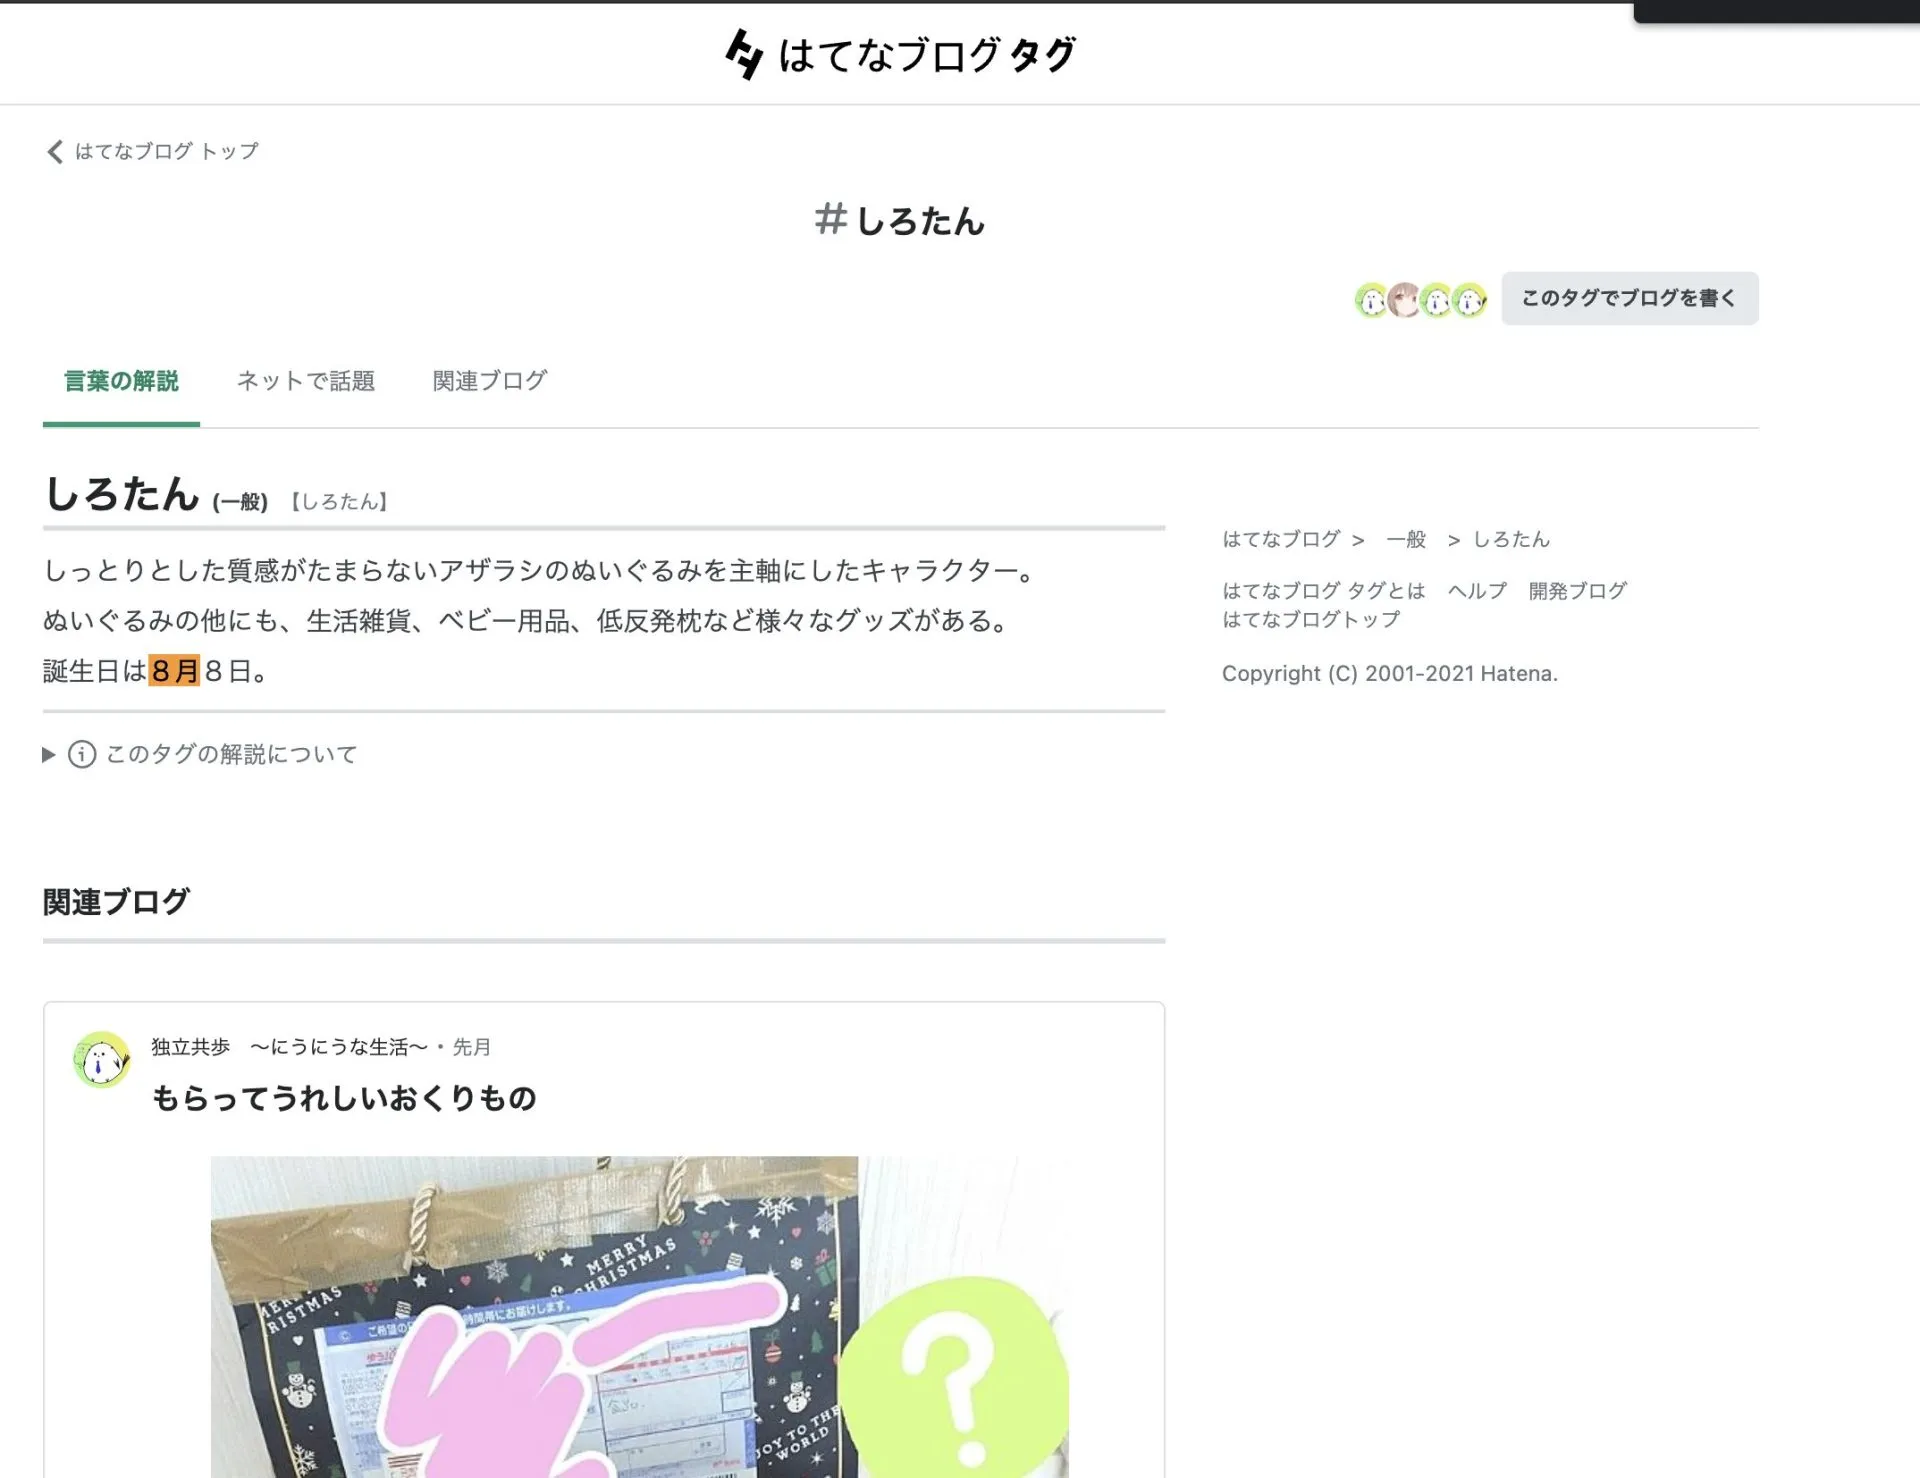Open the はてなブログ タグとは link
The image size is (1920, 1478).
[x=1323, y=591]
